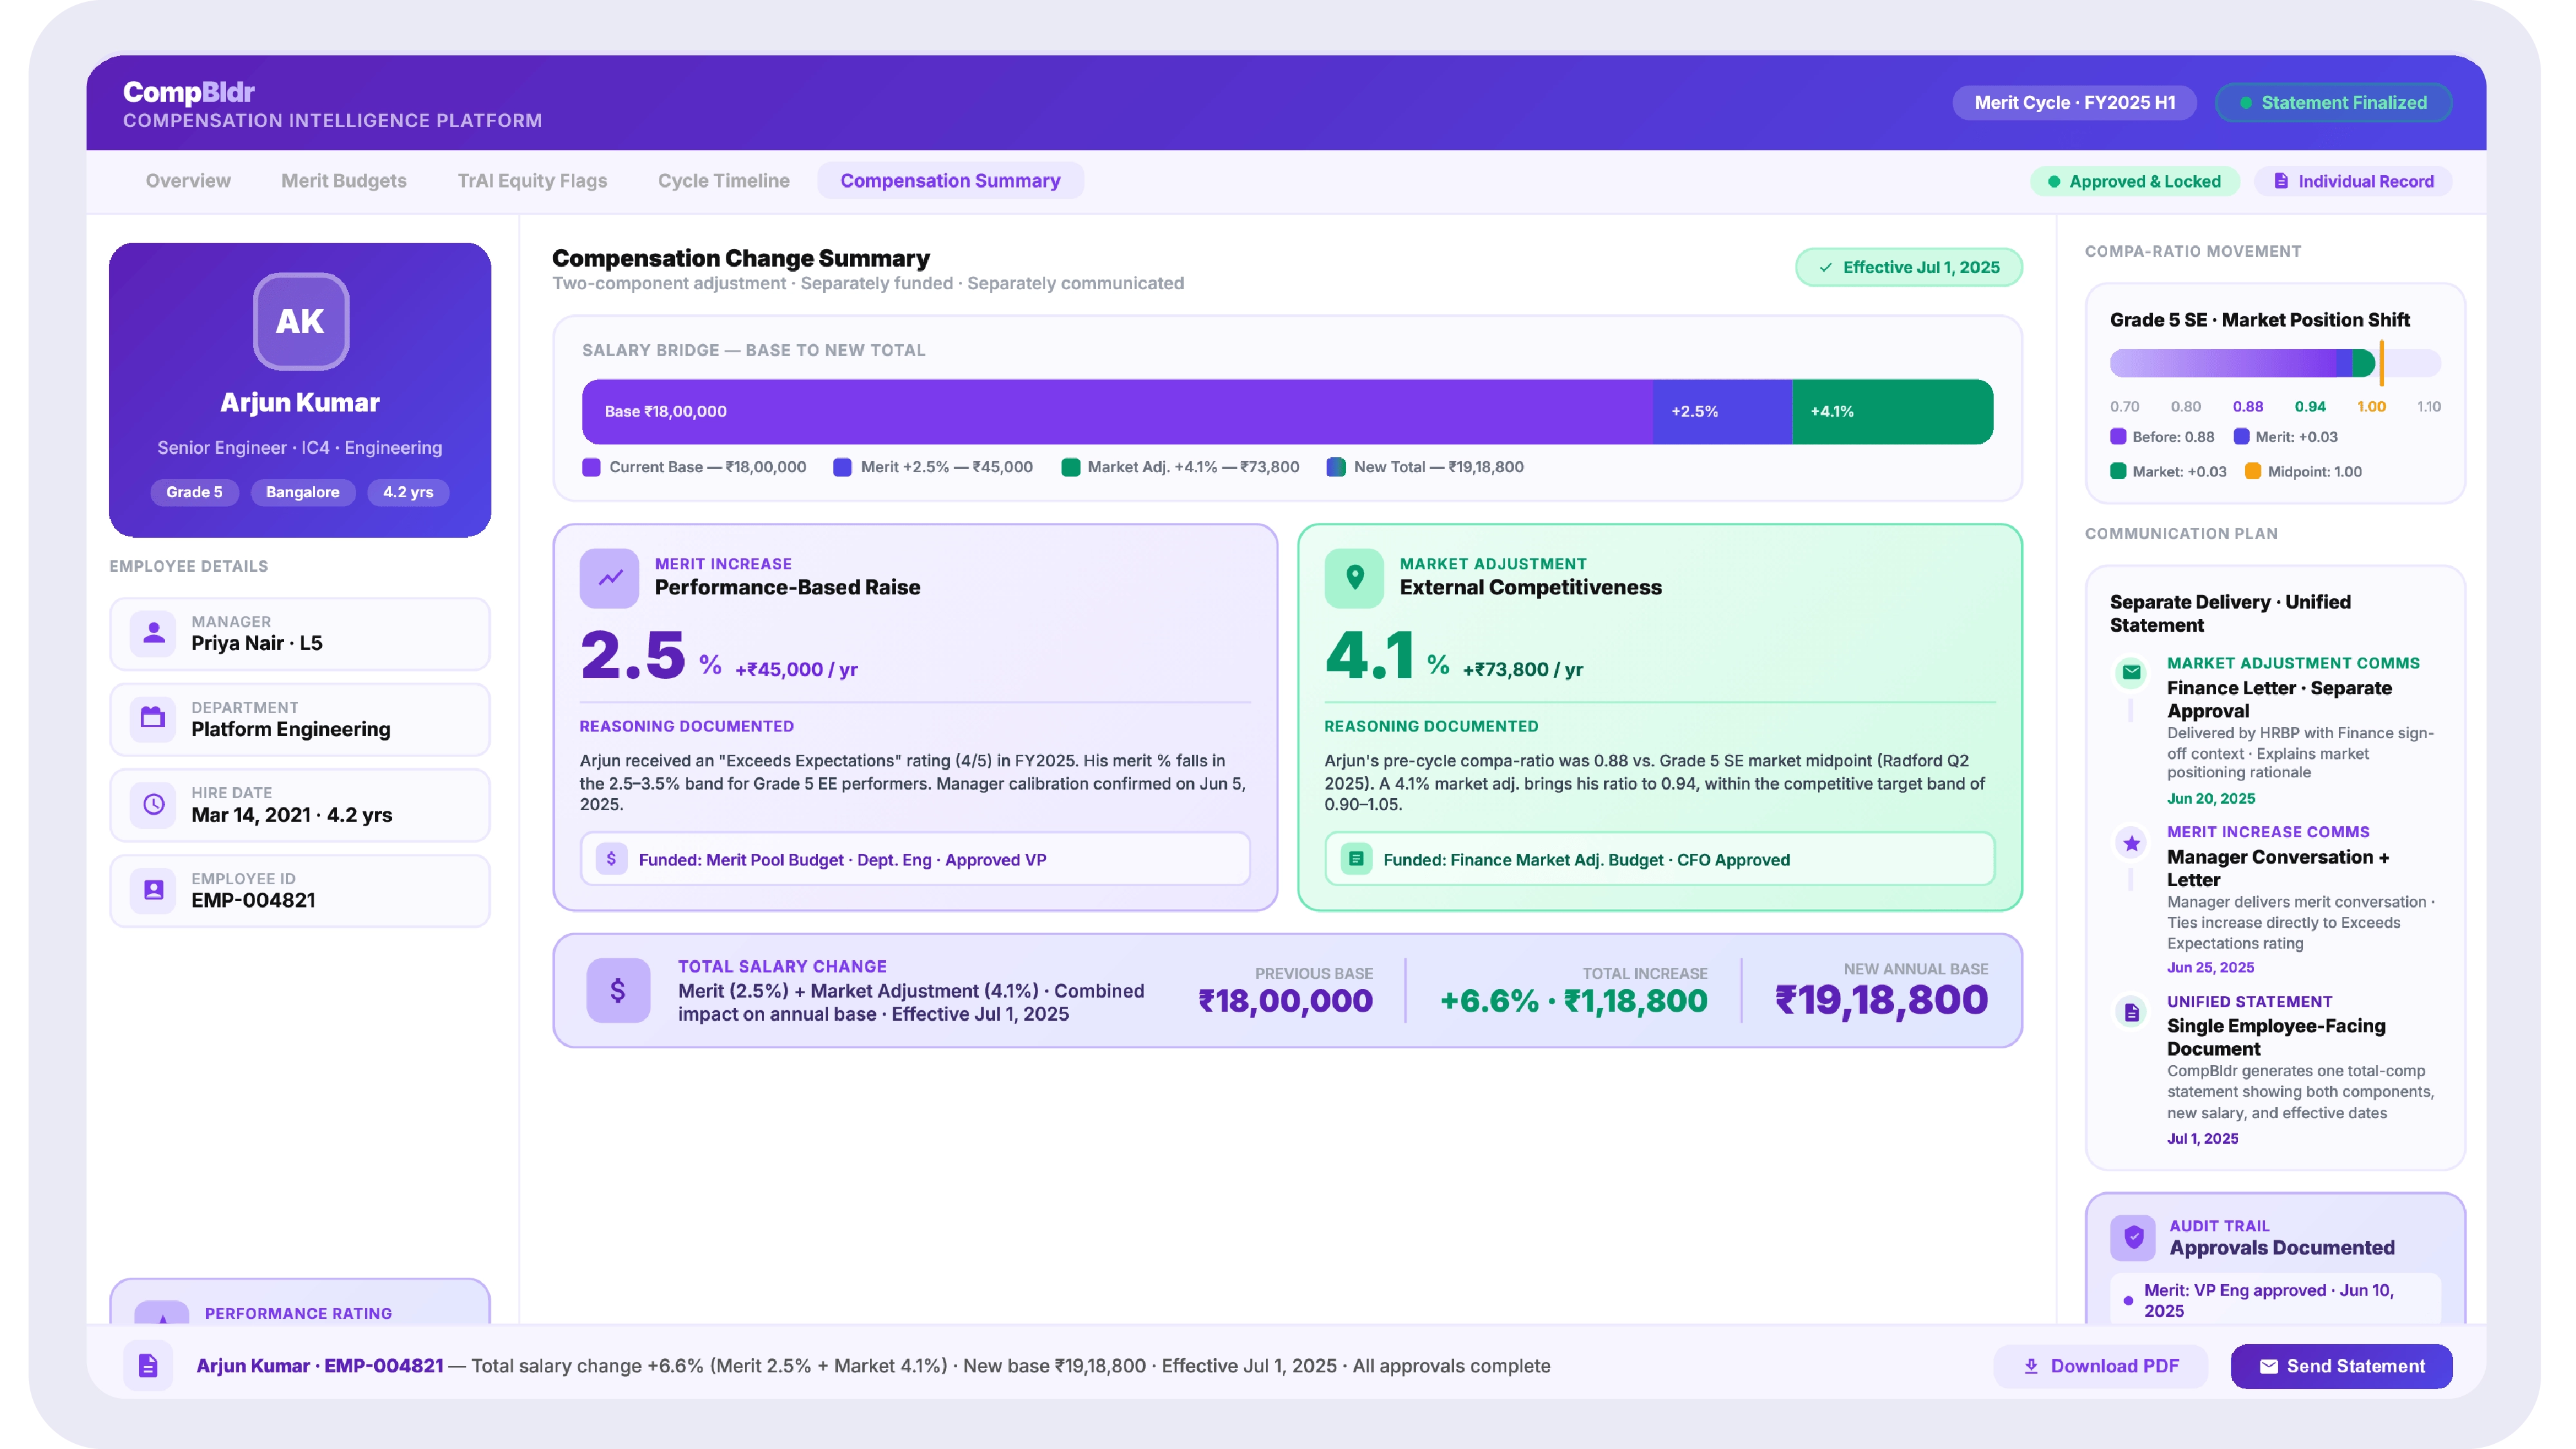Select the Compensation Summary tab
Viewport: 2576px width, 1449px height.
(x=950, y=181)
